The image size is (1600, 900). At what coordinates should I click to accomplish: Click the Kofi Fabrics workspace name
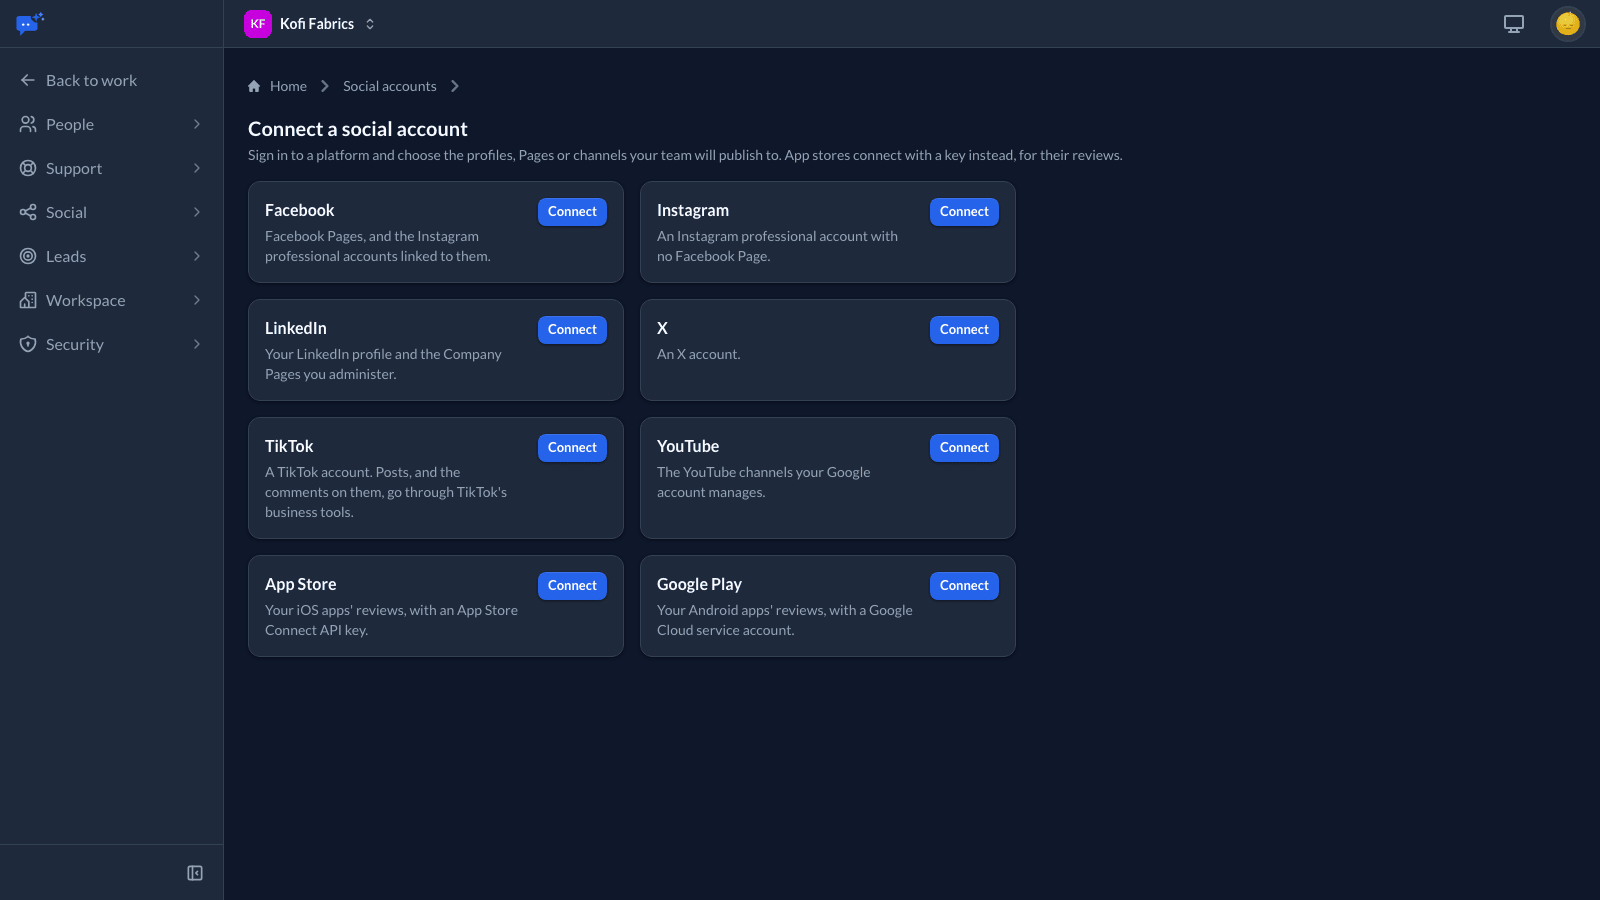point(317,24)
